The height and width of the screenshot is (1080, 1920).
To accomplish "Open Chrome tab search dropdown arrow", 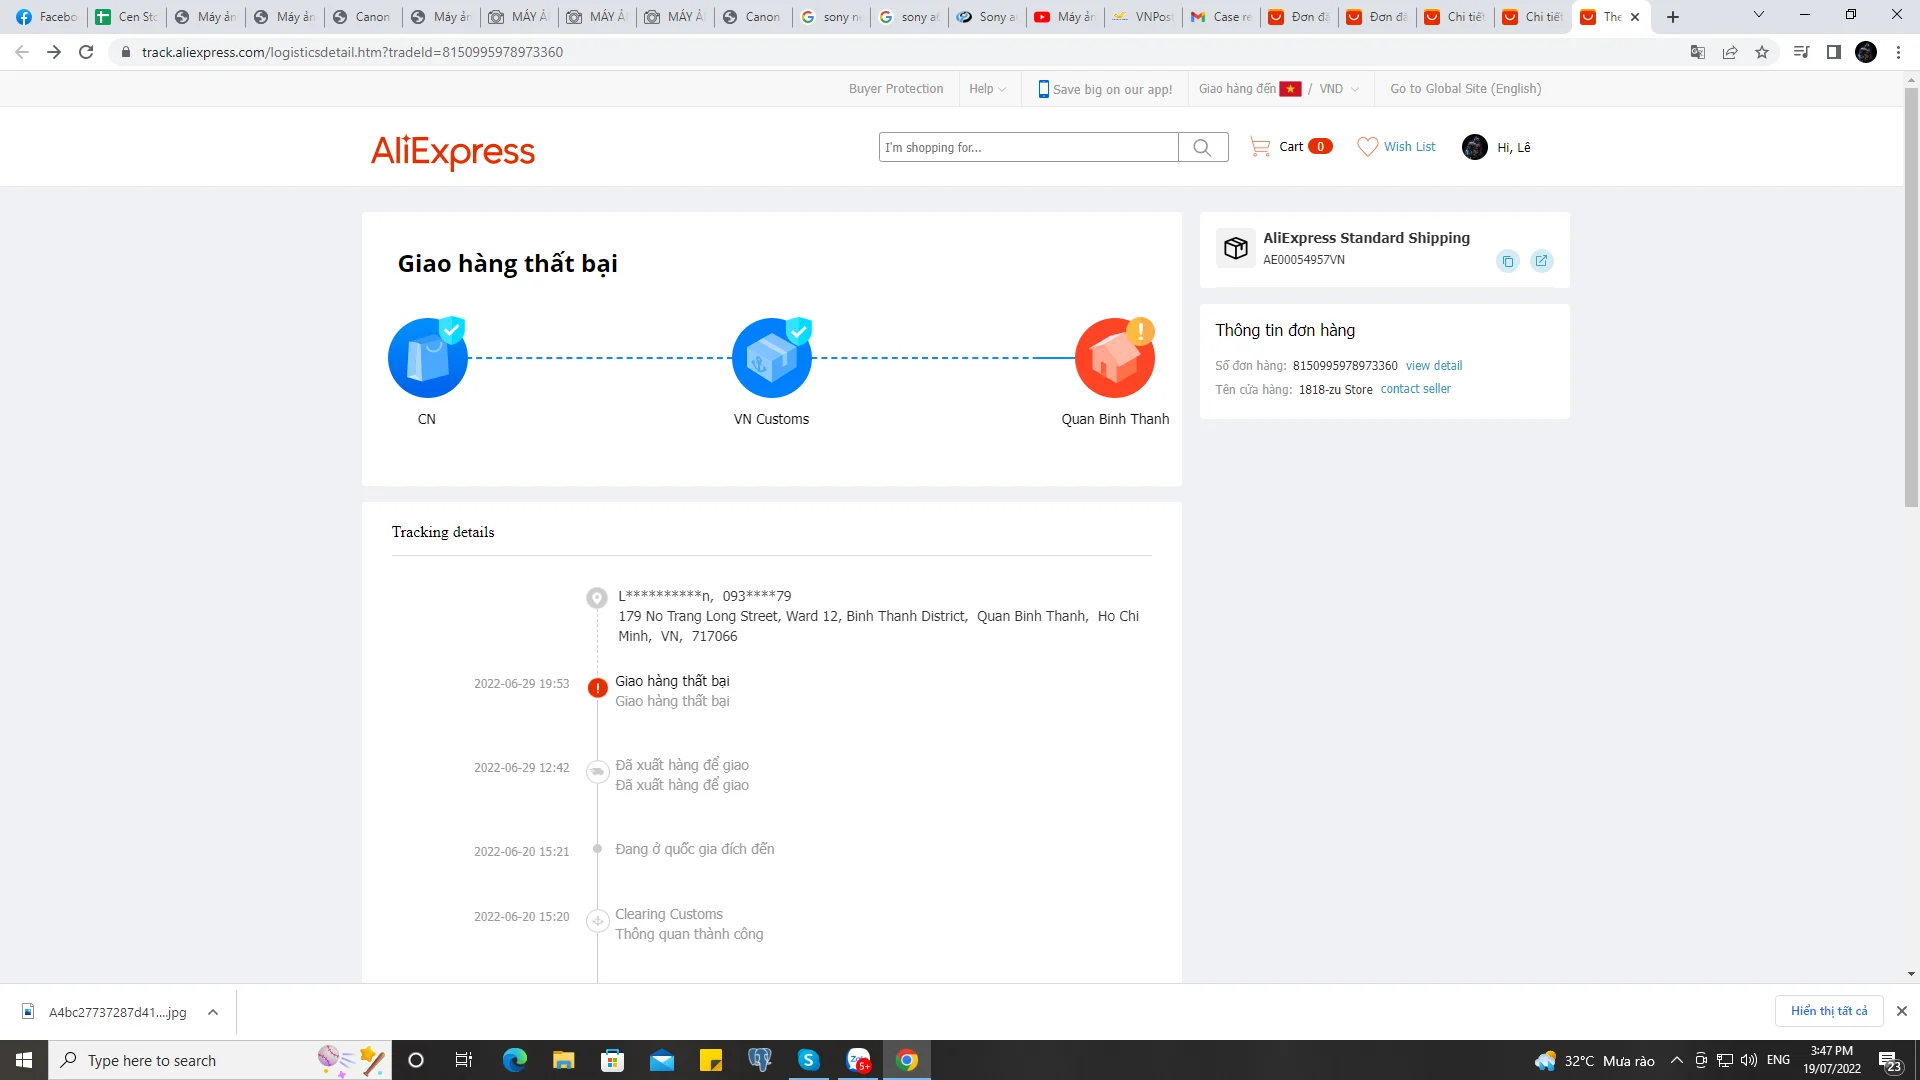I will click(x=1759, y=15).
